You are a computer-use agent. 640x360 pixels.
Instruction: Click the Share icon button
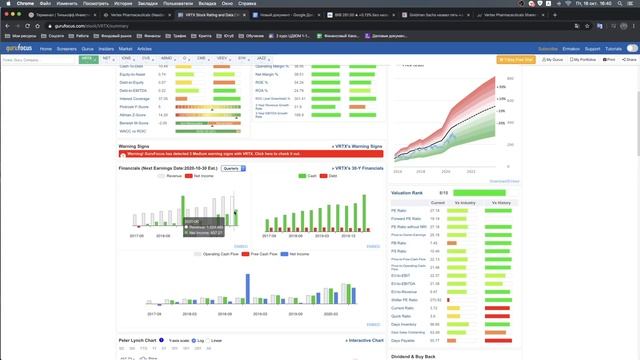(x=629, y=60)
